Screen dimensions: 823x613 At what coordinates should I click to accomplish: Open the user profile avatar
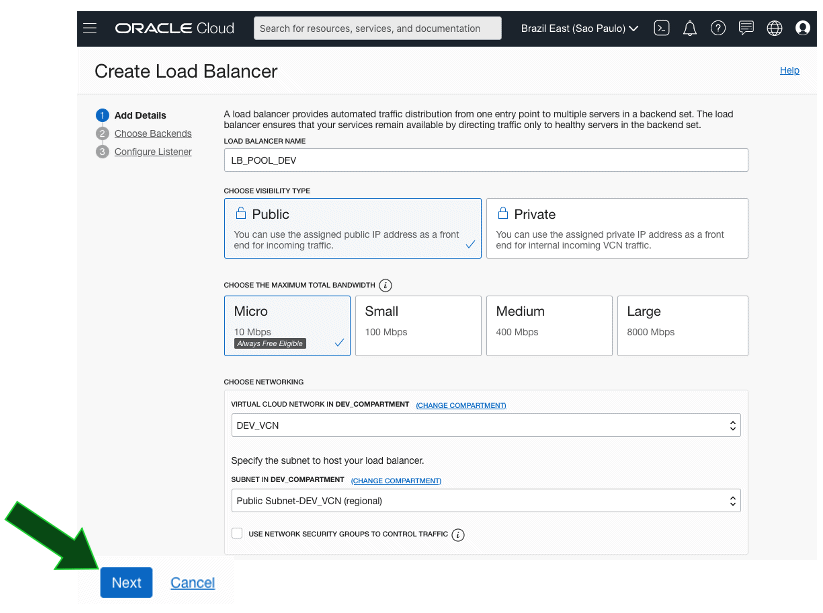pos(802,28)
